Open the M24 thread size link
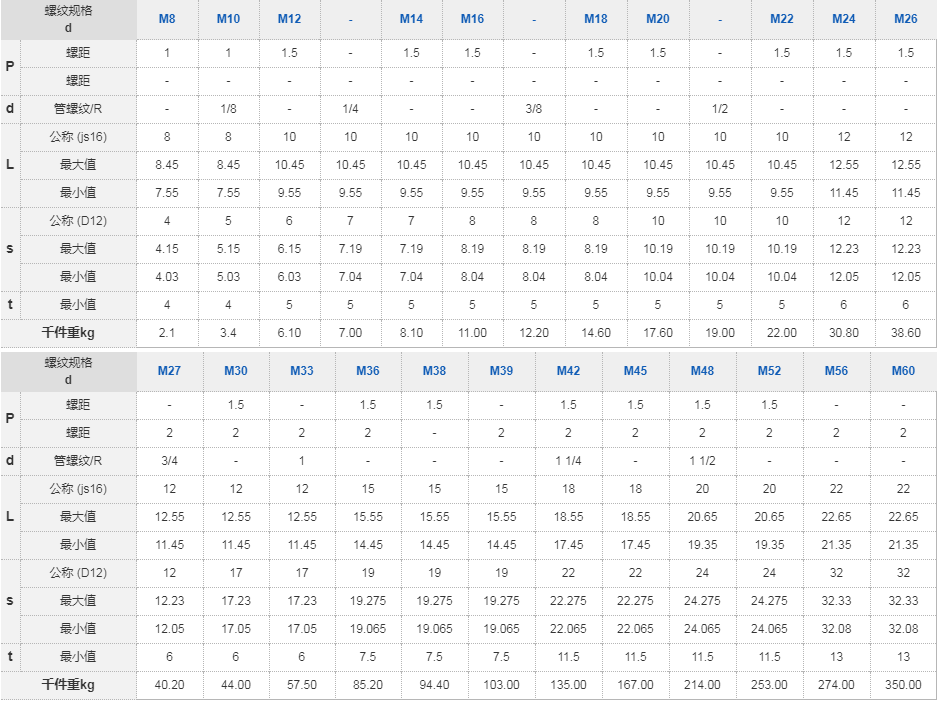Image resolution: width=938 pixels, height=701 pixels. tap(843, 19)
